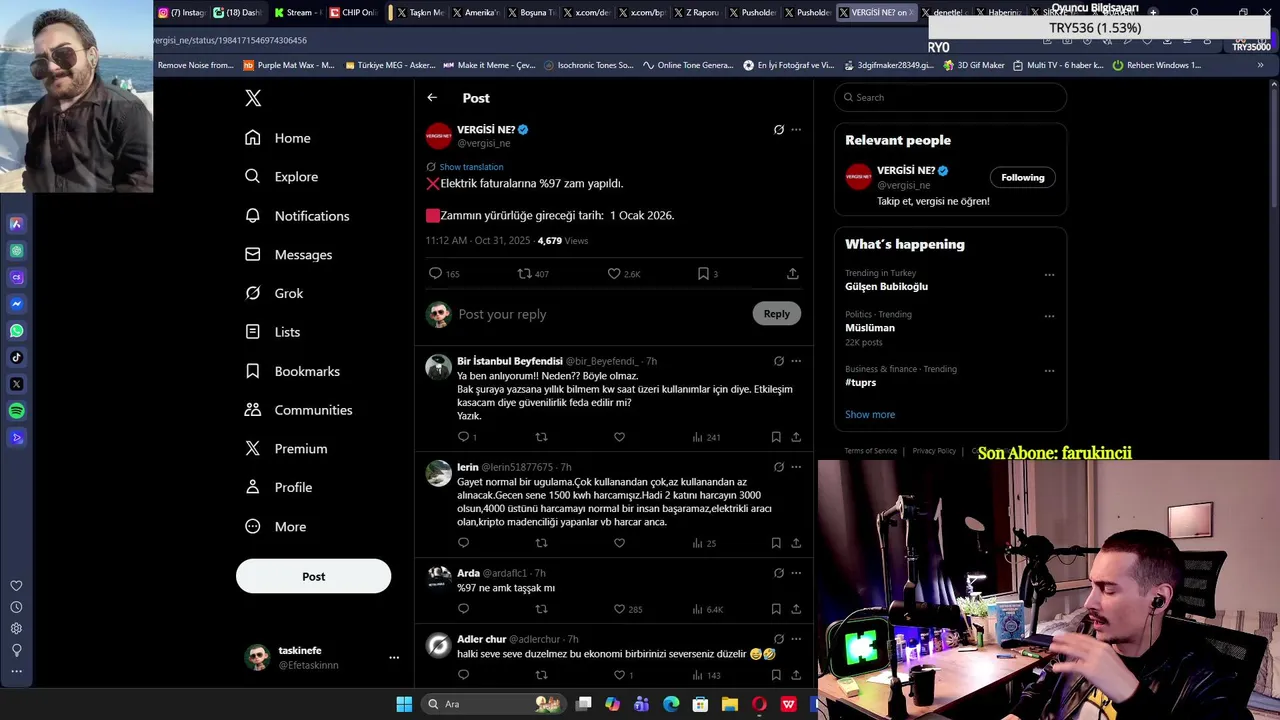The image size is (1280, 720).
Task: View analytics showing 6.4K views on Arda's reply
Action: point(707,609)
